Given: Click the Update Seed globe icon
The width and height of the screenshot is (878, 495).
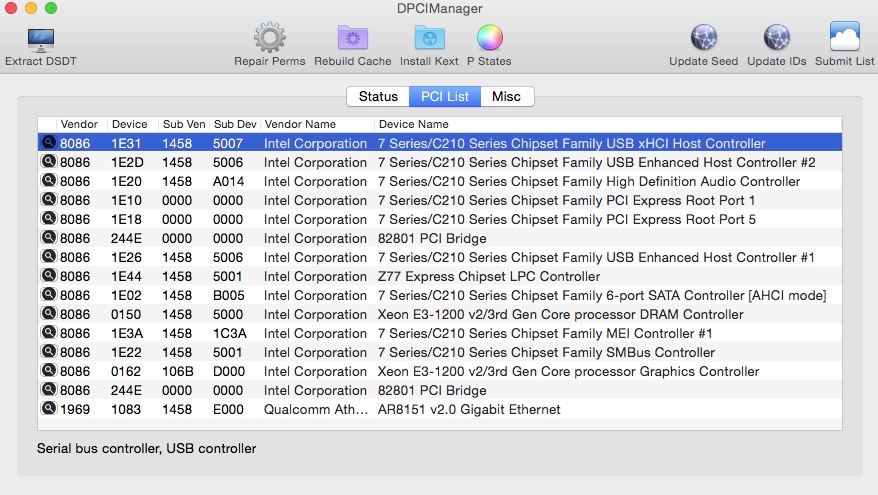Looking at the screenshot, I should (x=703, y=38).
